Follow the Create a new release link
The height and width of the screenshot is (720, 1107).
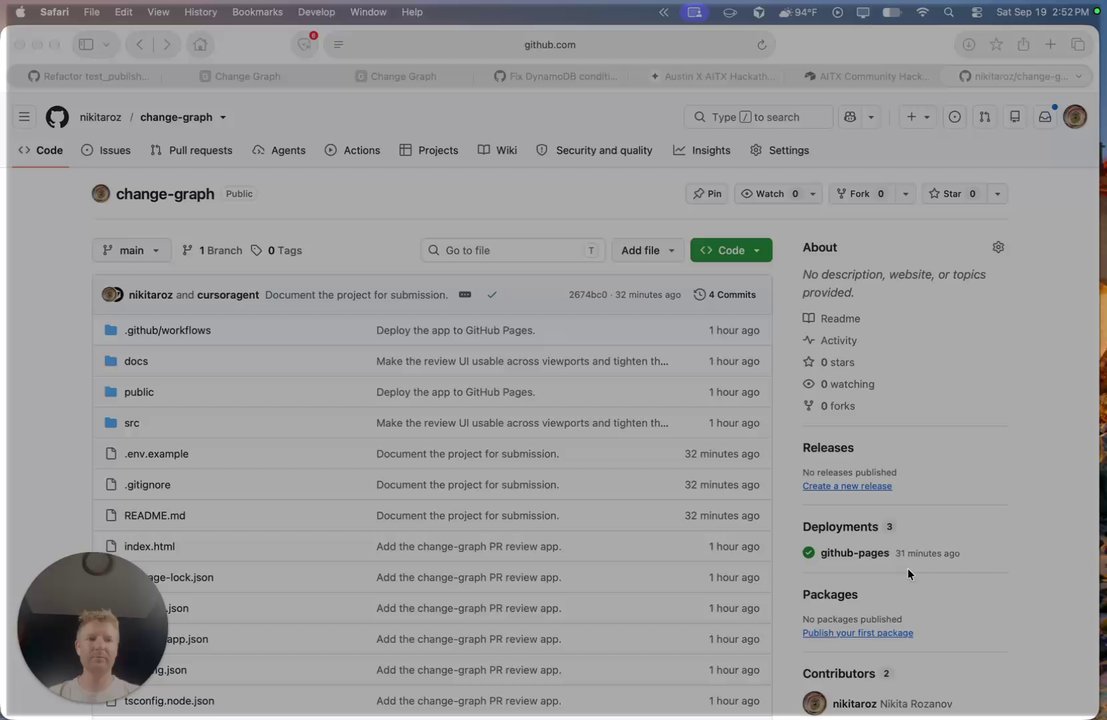846,486
